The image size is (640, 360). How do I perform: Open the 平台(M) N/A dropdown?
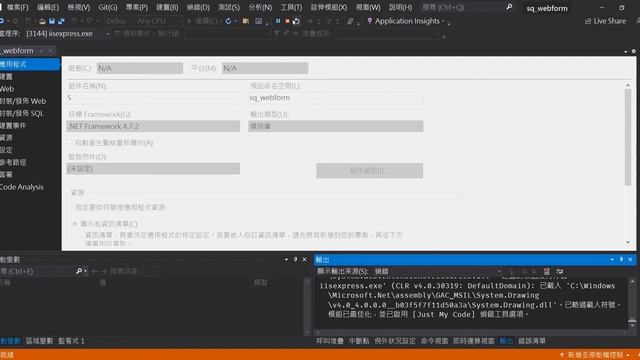click(x=265, y=68)
